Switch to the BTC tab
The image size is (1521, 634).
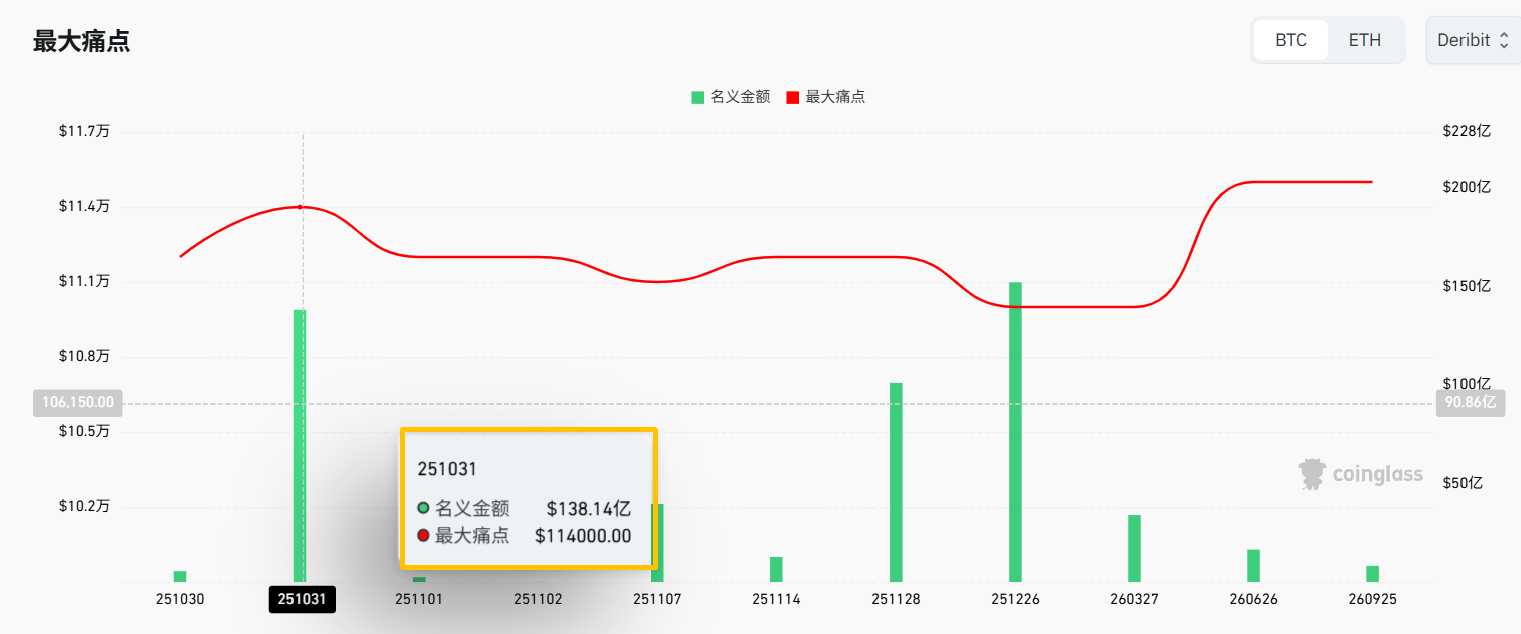click(1290, 41)
